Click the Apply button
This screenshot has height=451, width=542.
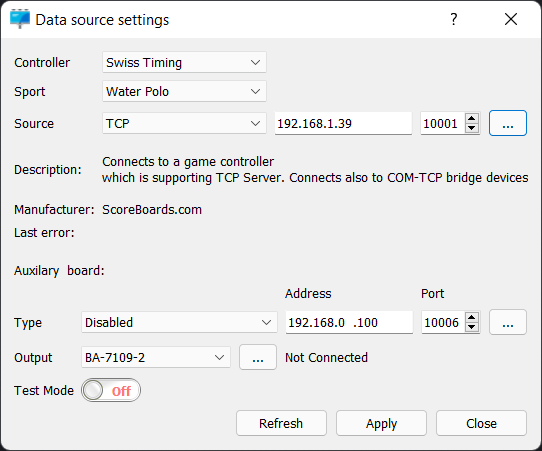381,423
